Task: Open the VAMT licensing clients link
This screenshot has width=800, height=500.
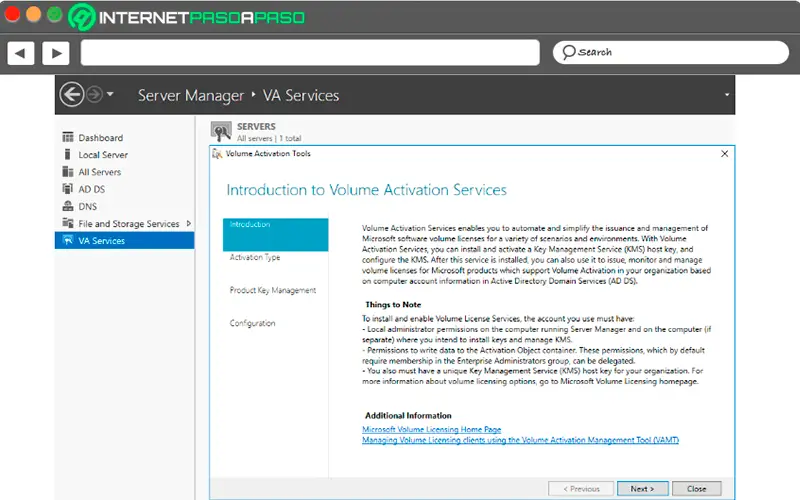Action: click(x=520, y=440)
